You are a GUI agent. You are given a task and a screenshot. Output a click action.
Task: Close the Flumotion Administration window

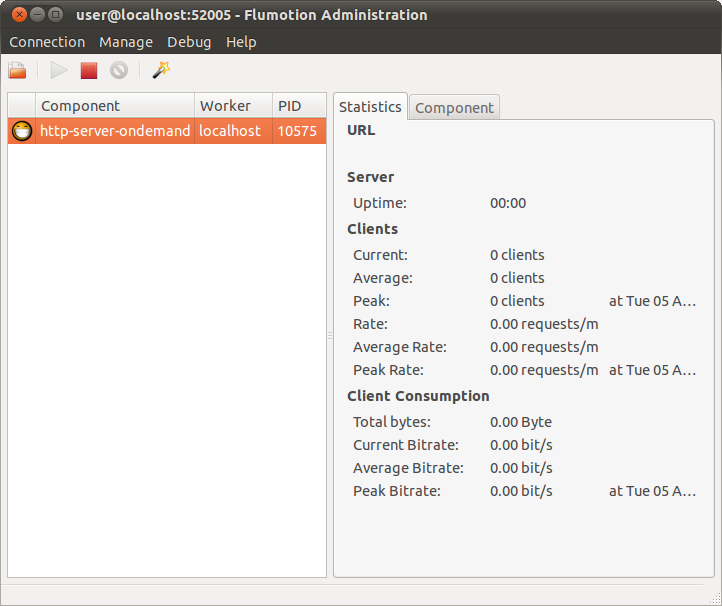[18, 15]
